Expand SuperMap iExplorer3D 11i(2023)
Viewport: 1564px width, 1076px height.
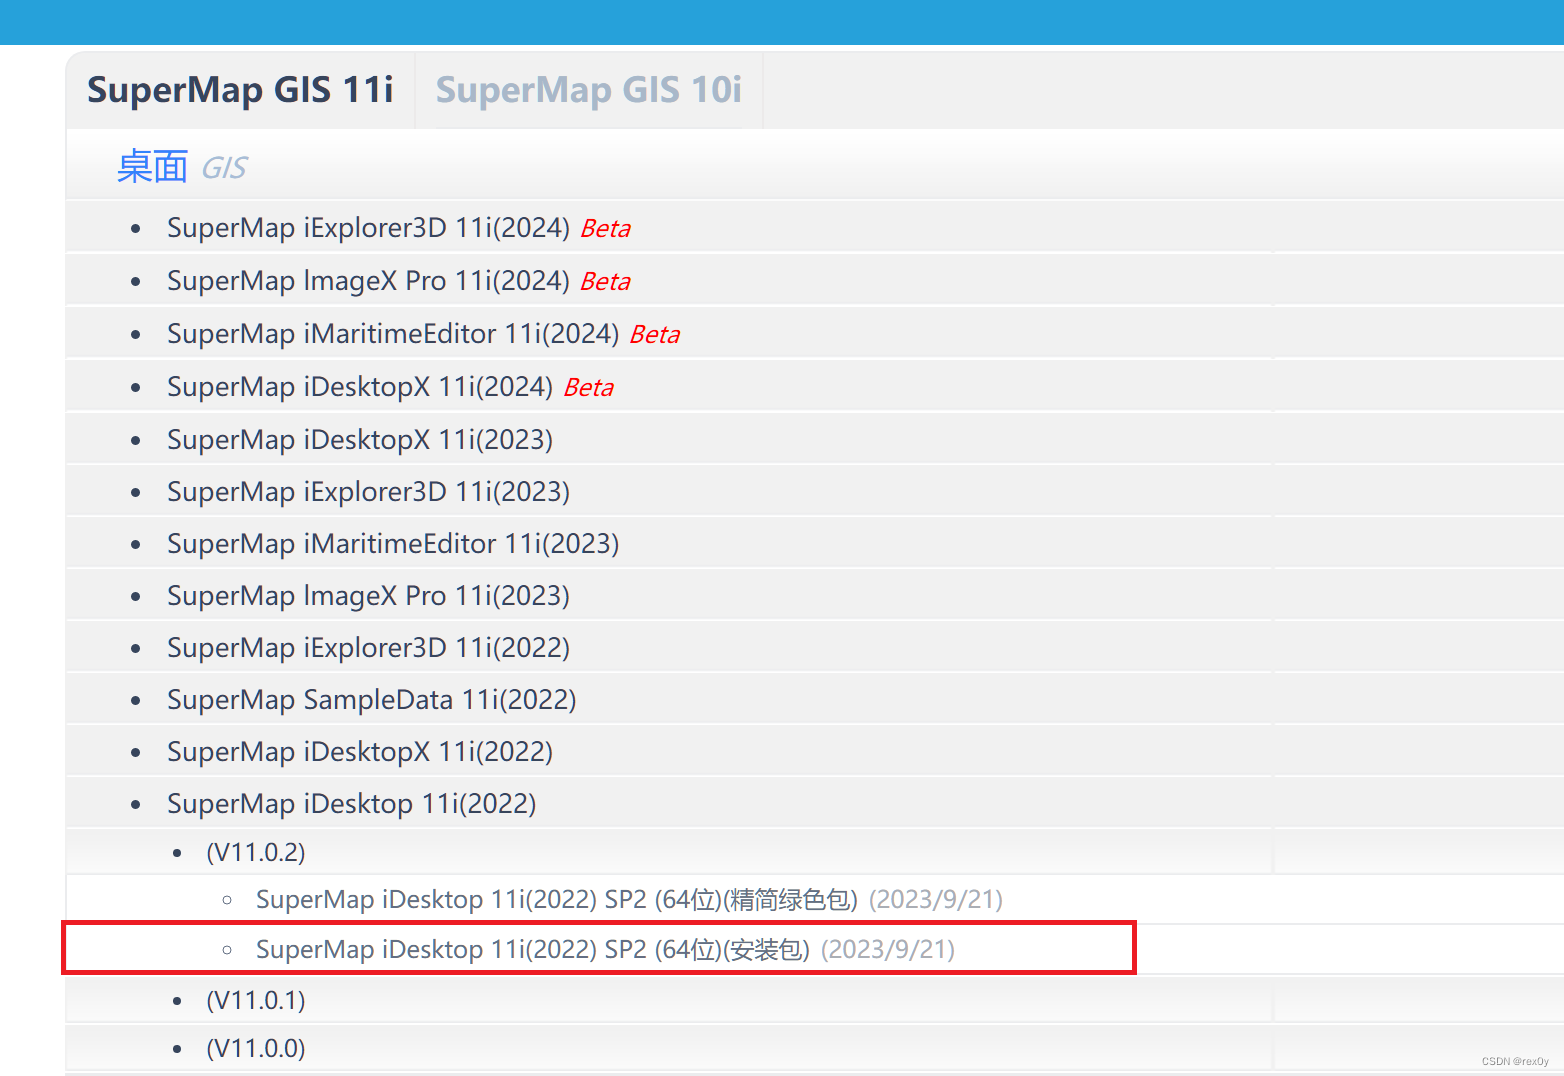369,492
